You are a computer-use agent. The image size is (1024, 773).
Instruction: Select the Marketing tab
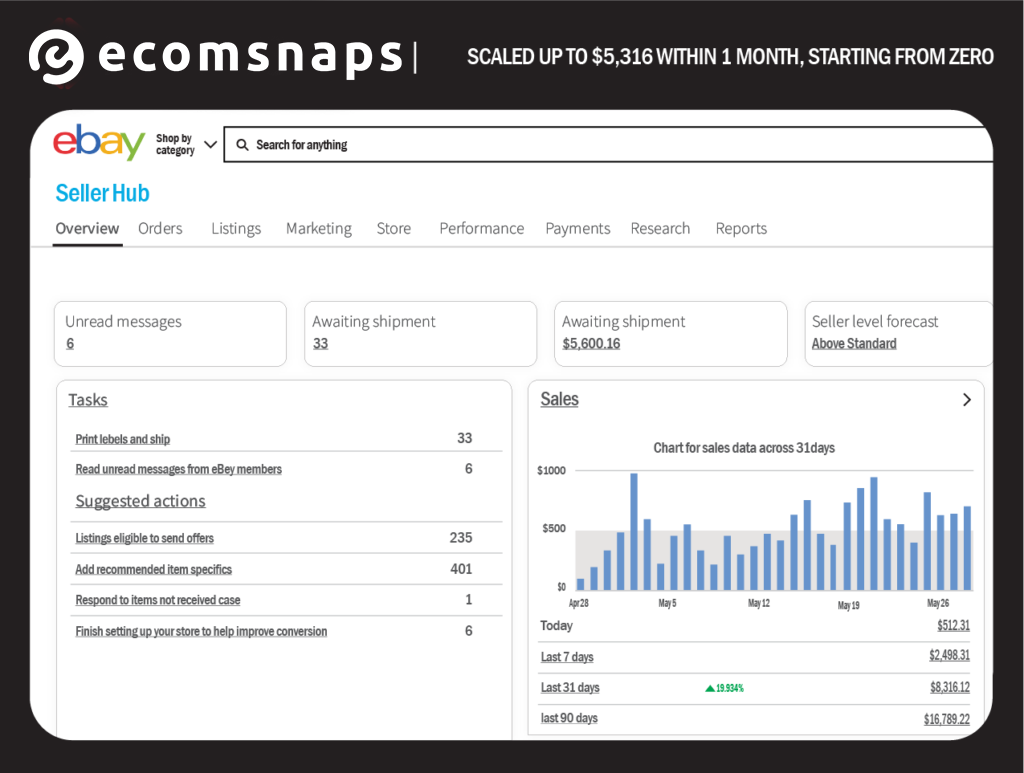click(319, 229)
